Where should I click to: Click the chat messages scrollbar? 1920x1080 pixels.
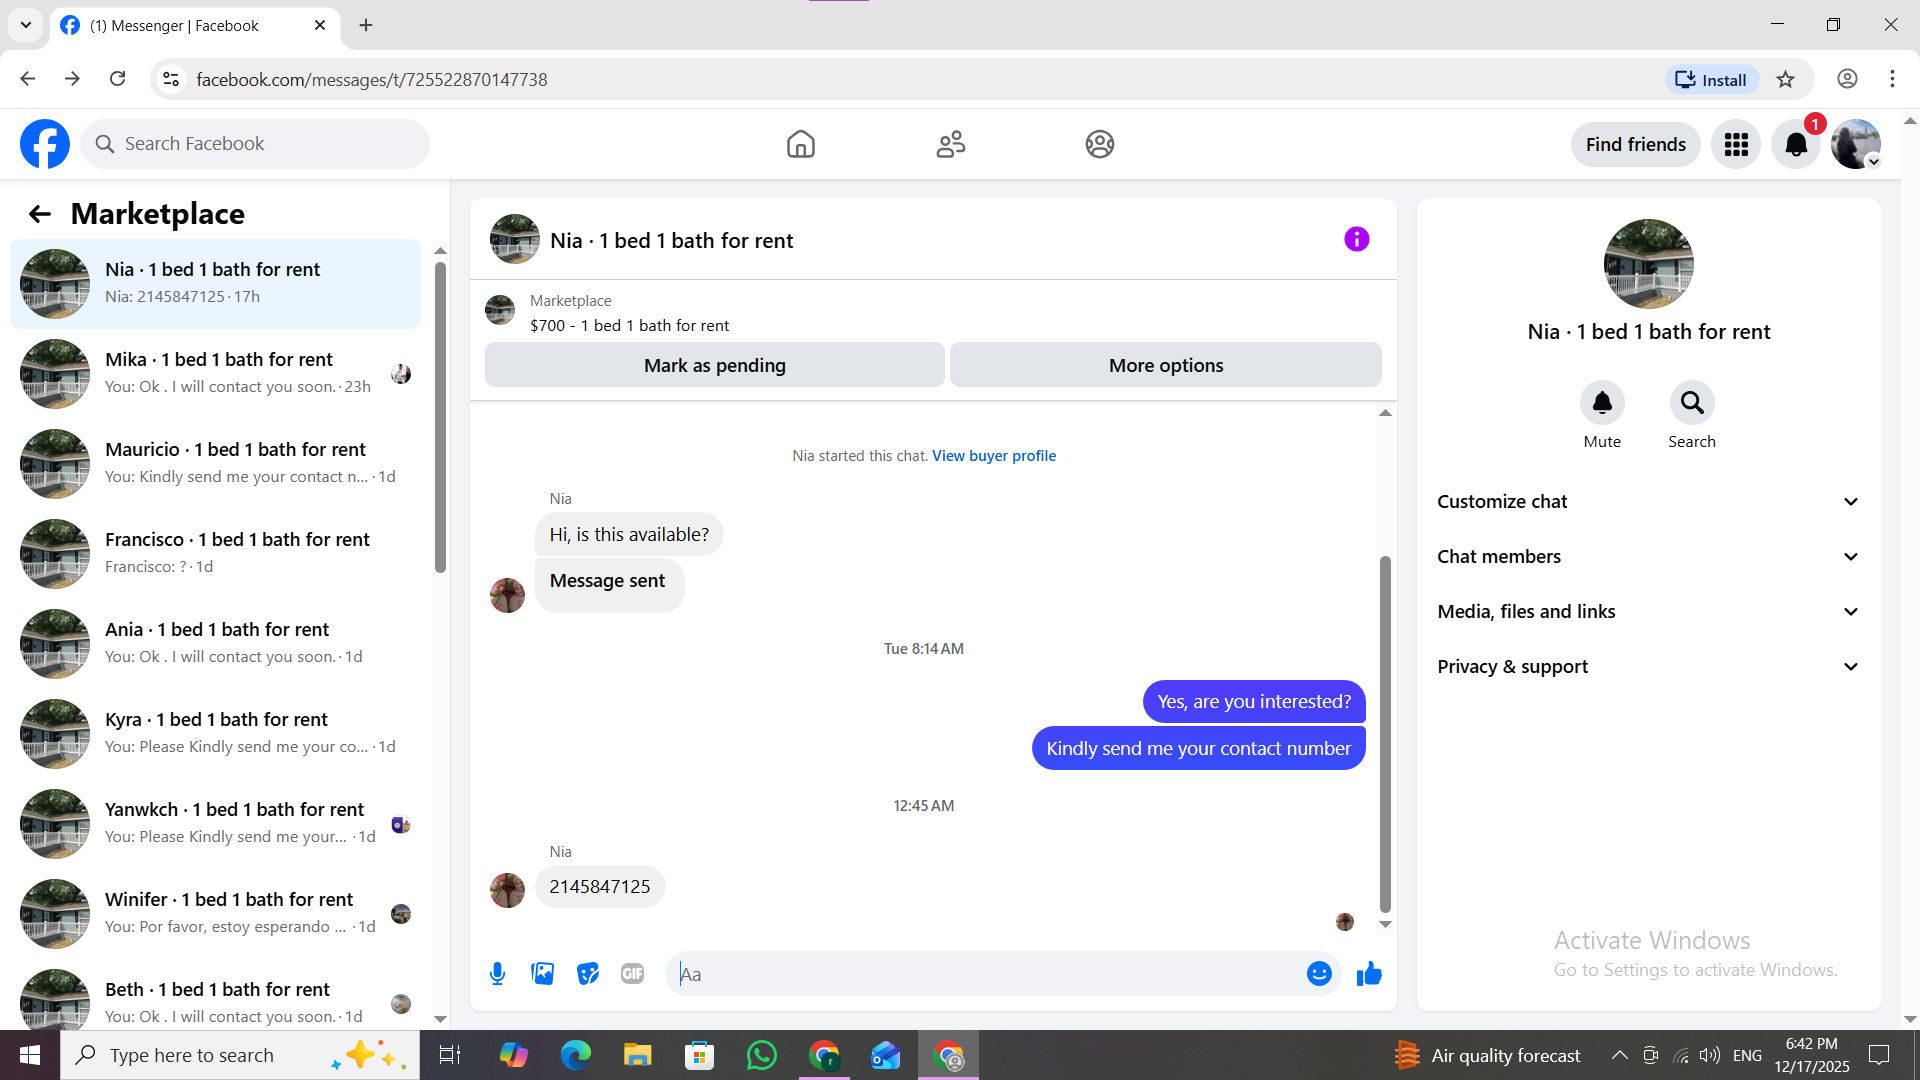(x=1385, y=735)
